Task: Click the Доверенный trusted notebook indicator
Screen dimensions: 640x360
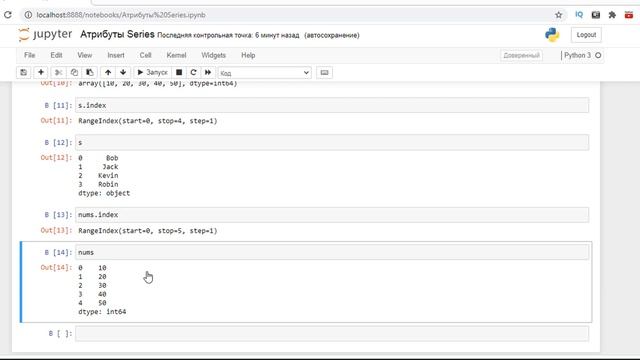Action: [x=521, y=55]
